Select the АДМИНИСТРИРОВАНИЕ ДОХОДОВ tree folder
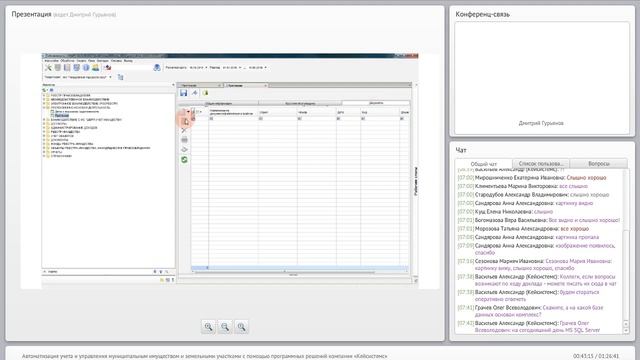Image resolution: width=640 pixels, height=360 pixels. [74, 128]
